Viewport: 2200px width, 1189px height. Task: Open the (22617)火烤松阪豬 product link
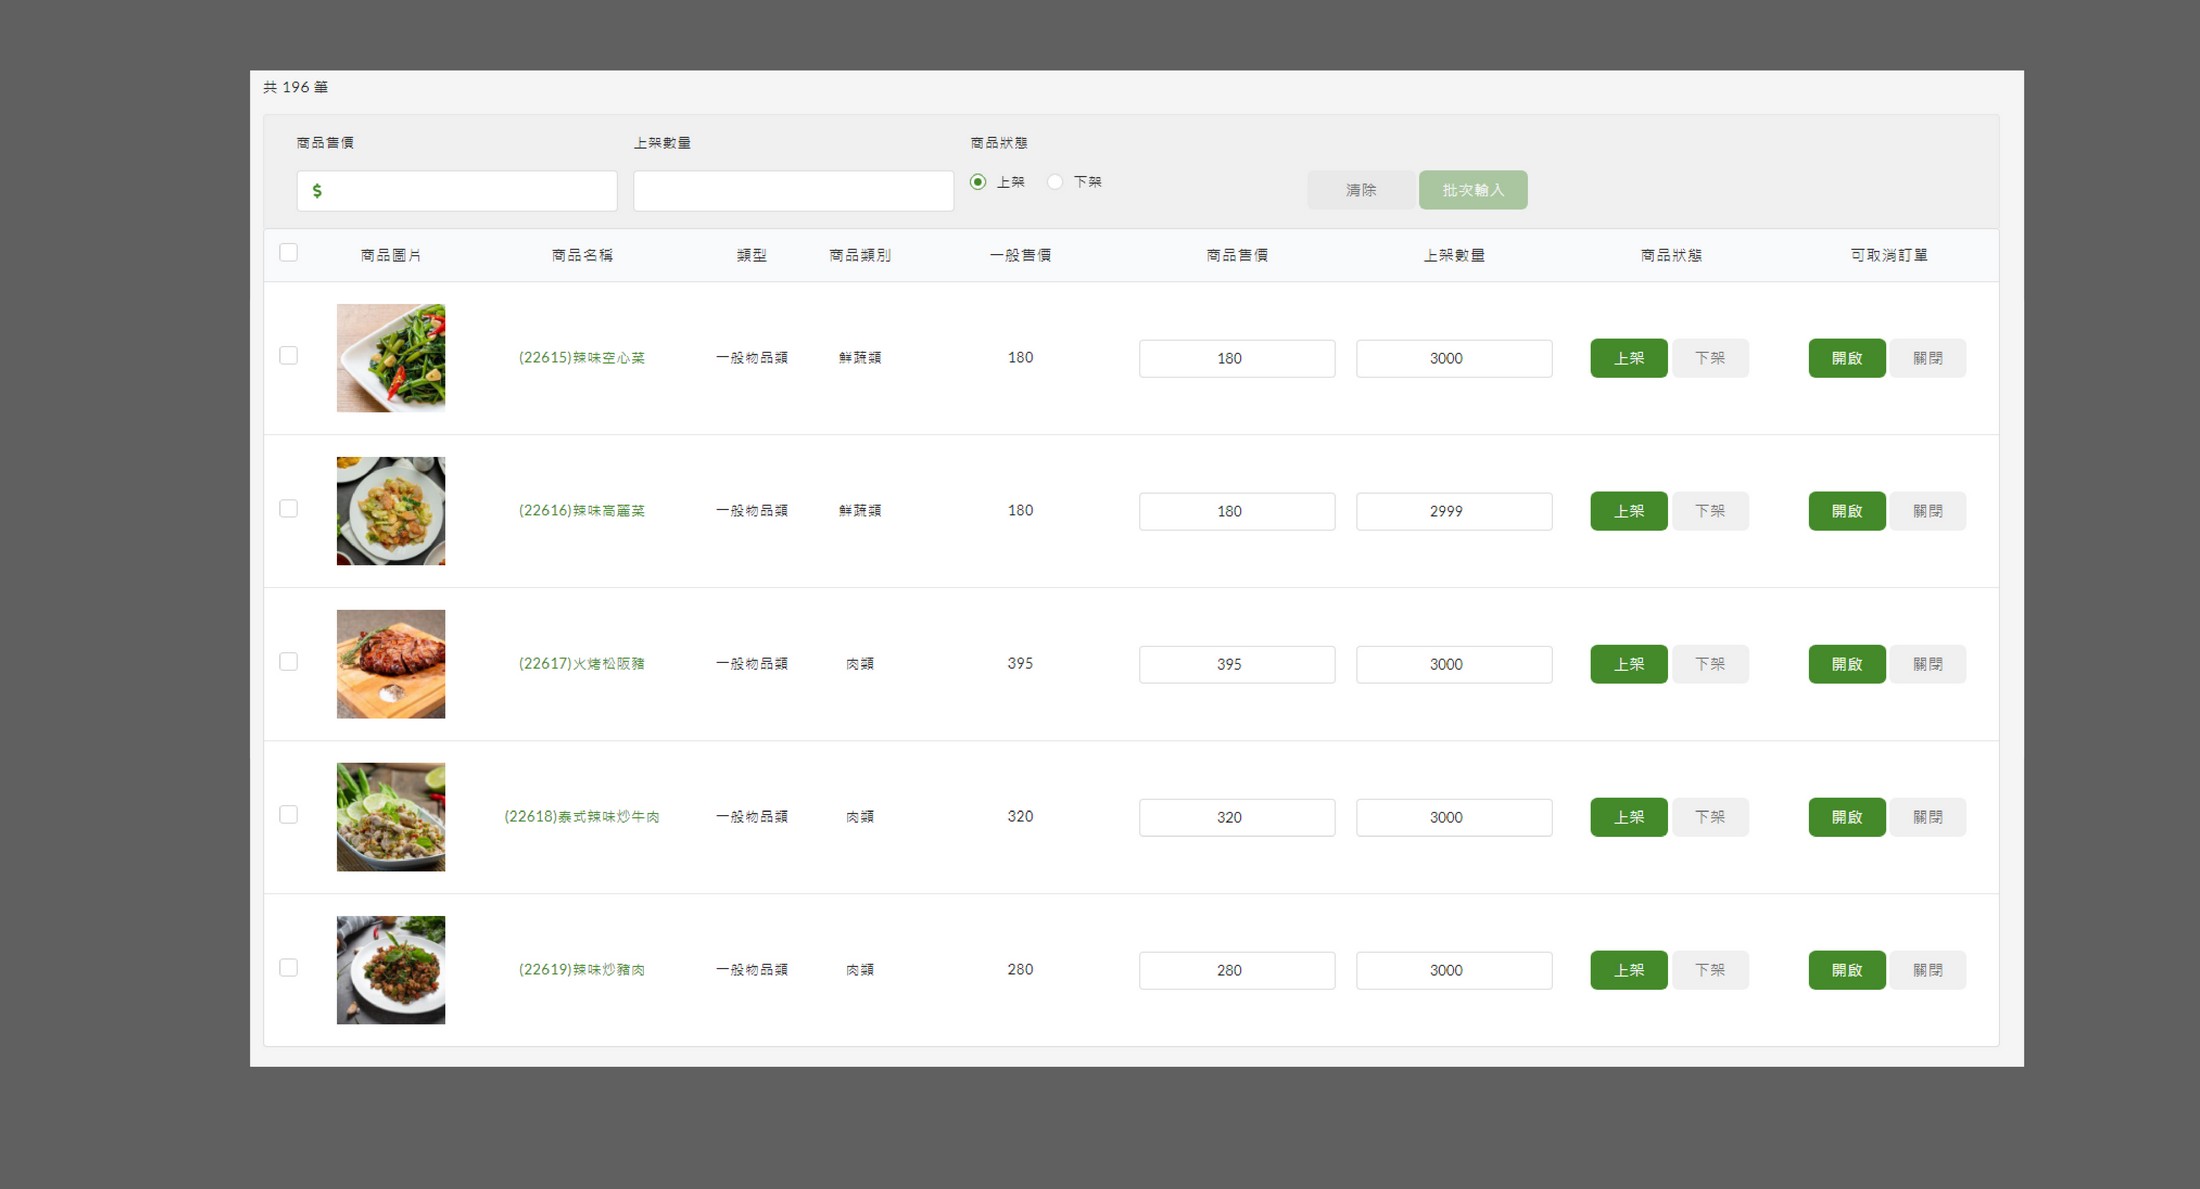(582, 664)
